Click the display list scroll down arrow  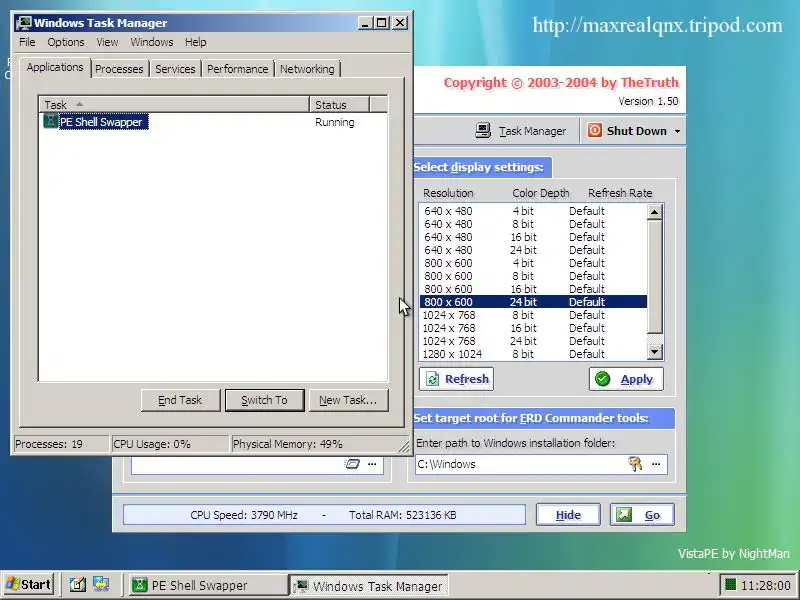pyautogui.click(x=655, y=352)
